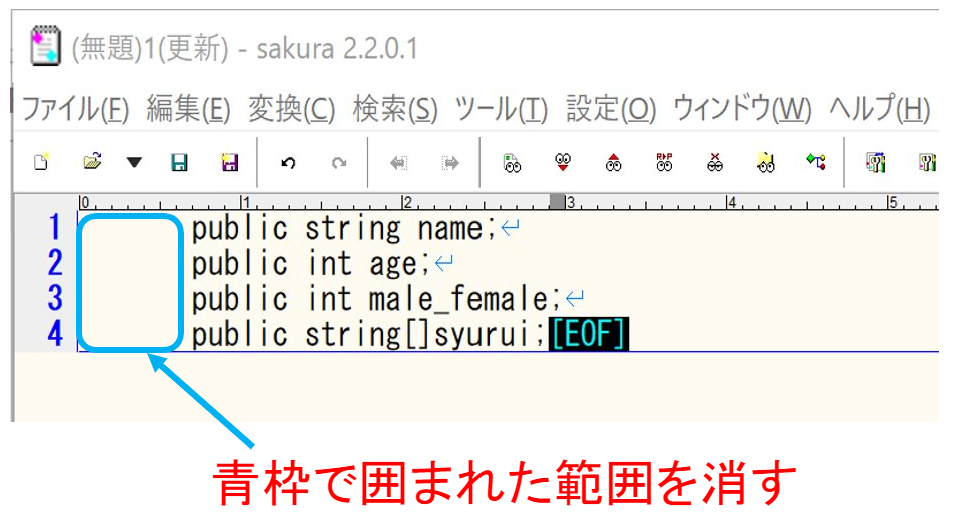Viewport: 956px width, 516px height.
Task: Click the [EOF] marker
Action: [x=589, y=334]
